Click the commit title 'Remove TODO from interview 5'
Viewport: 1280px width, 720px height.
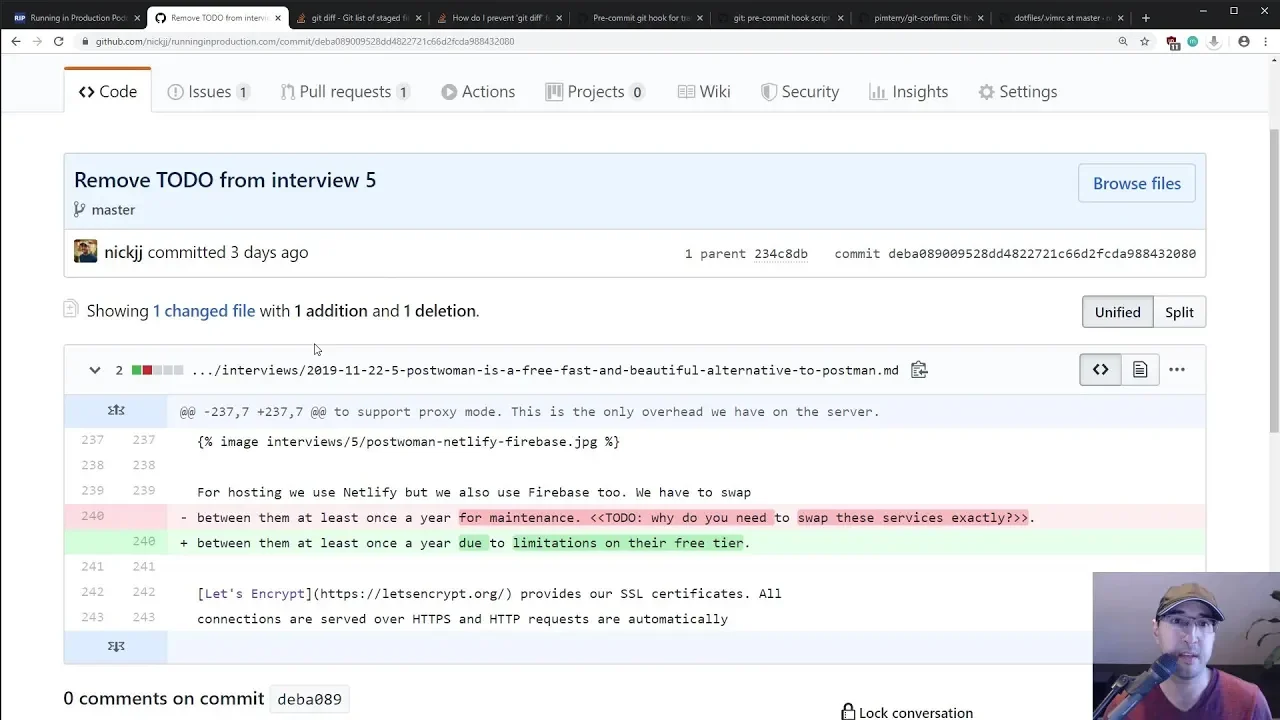pyautogui.click(x=225, y=180)
